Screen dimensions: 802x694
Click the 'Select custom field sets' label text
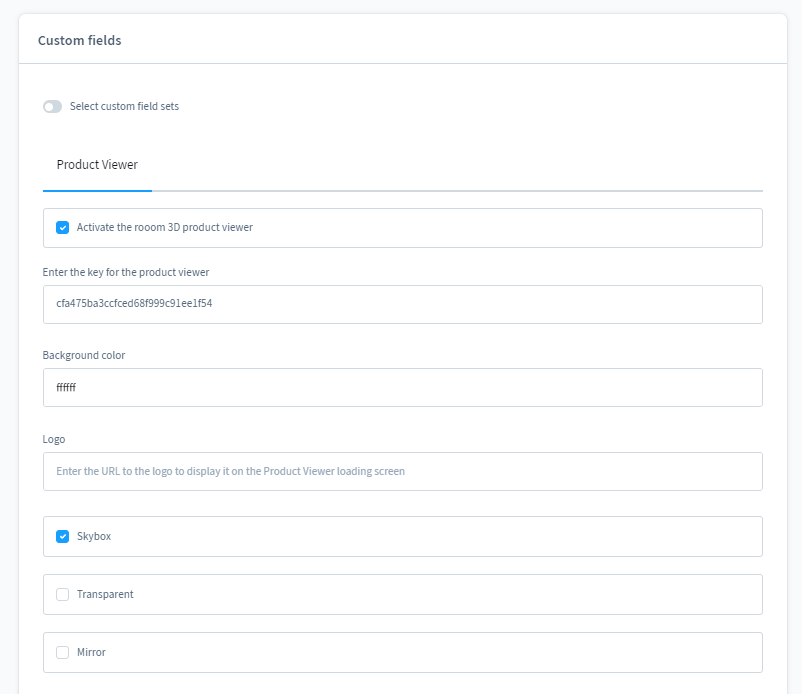tap(124, 106)
